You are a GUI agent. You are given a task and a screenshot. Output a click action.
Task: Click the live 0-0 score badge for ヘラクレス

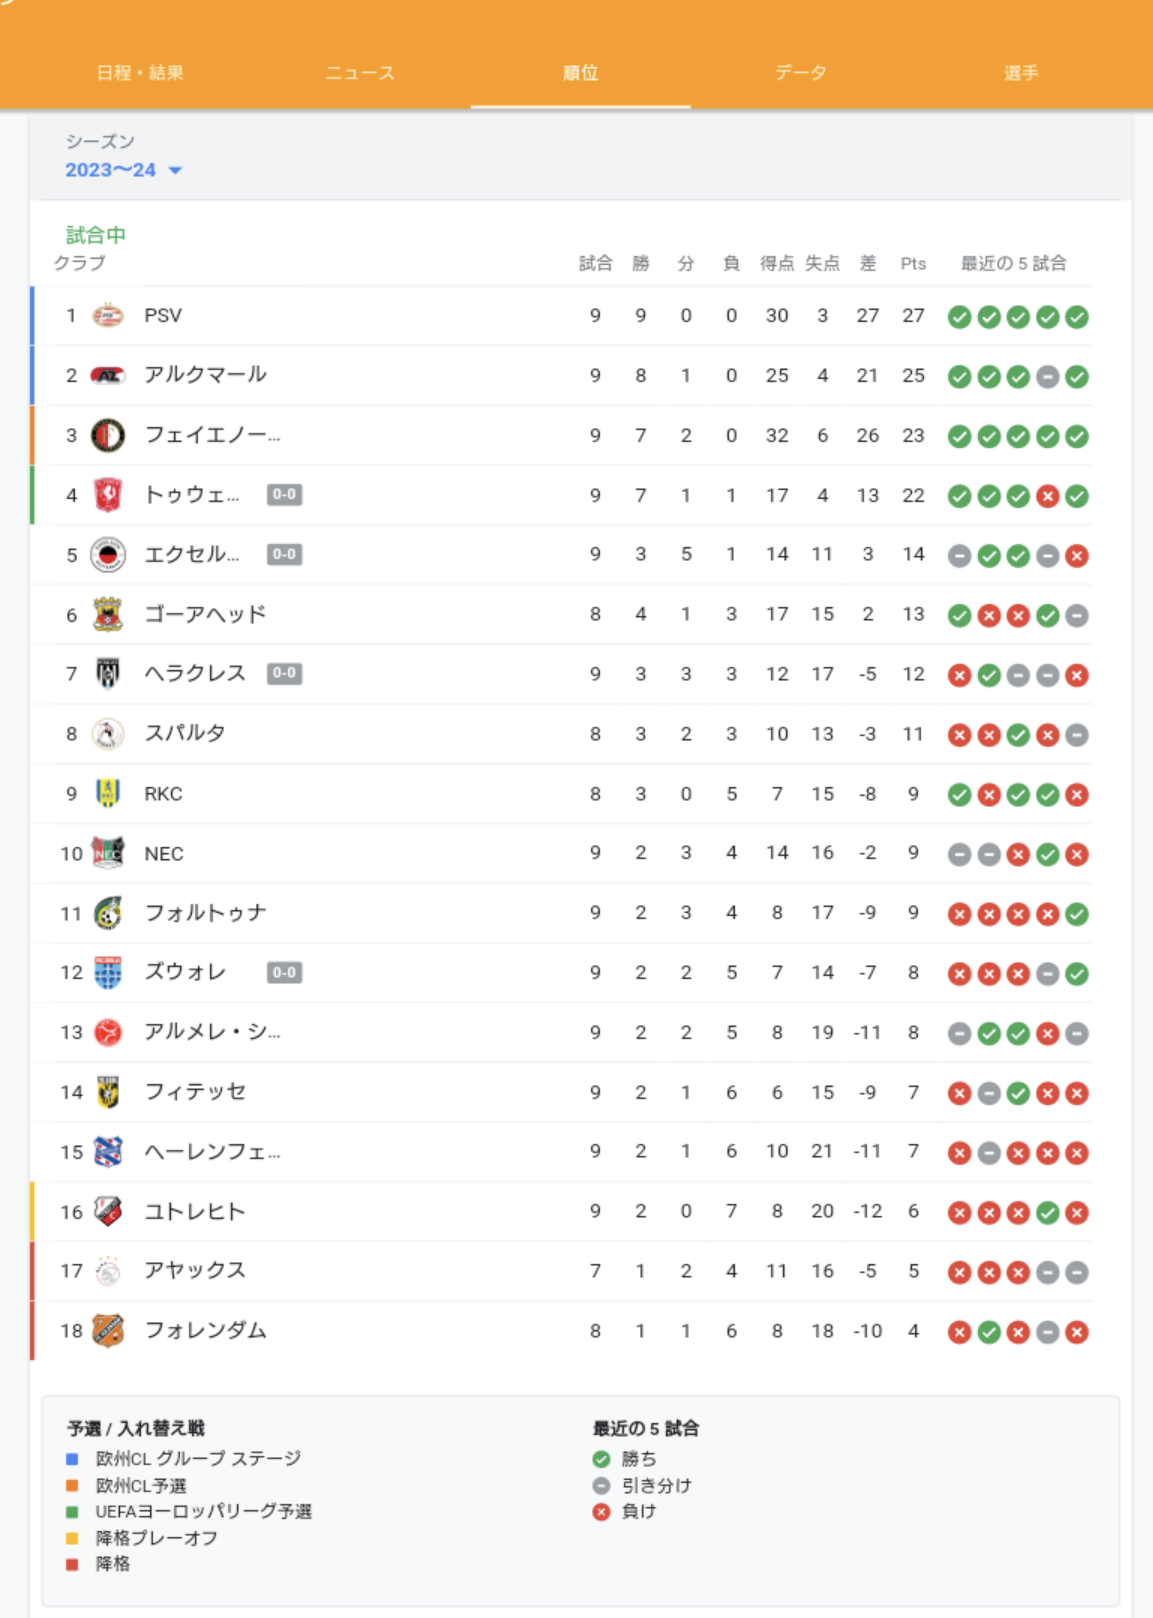[x=285, y=673]
